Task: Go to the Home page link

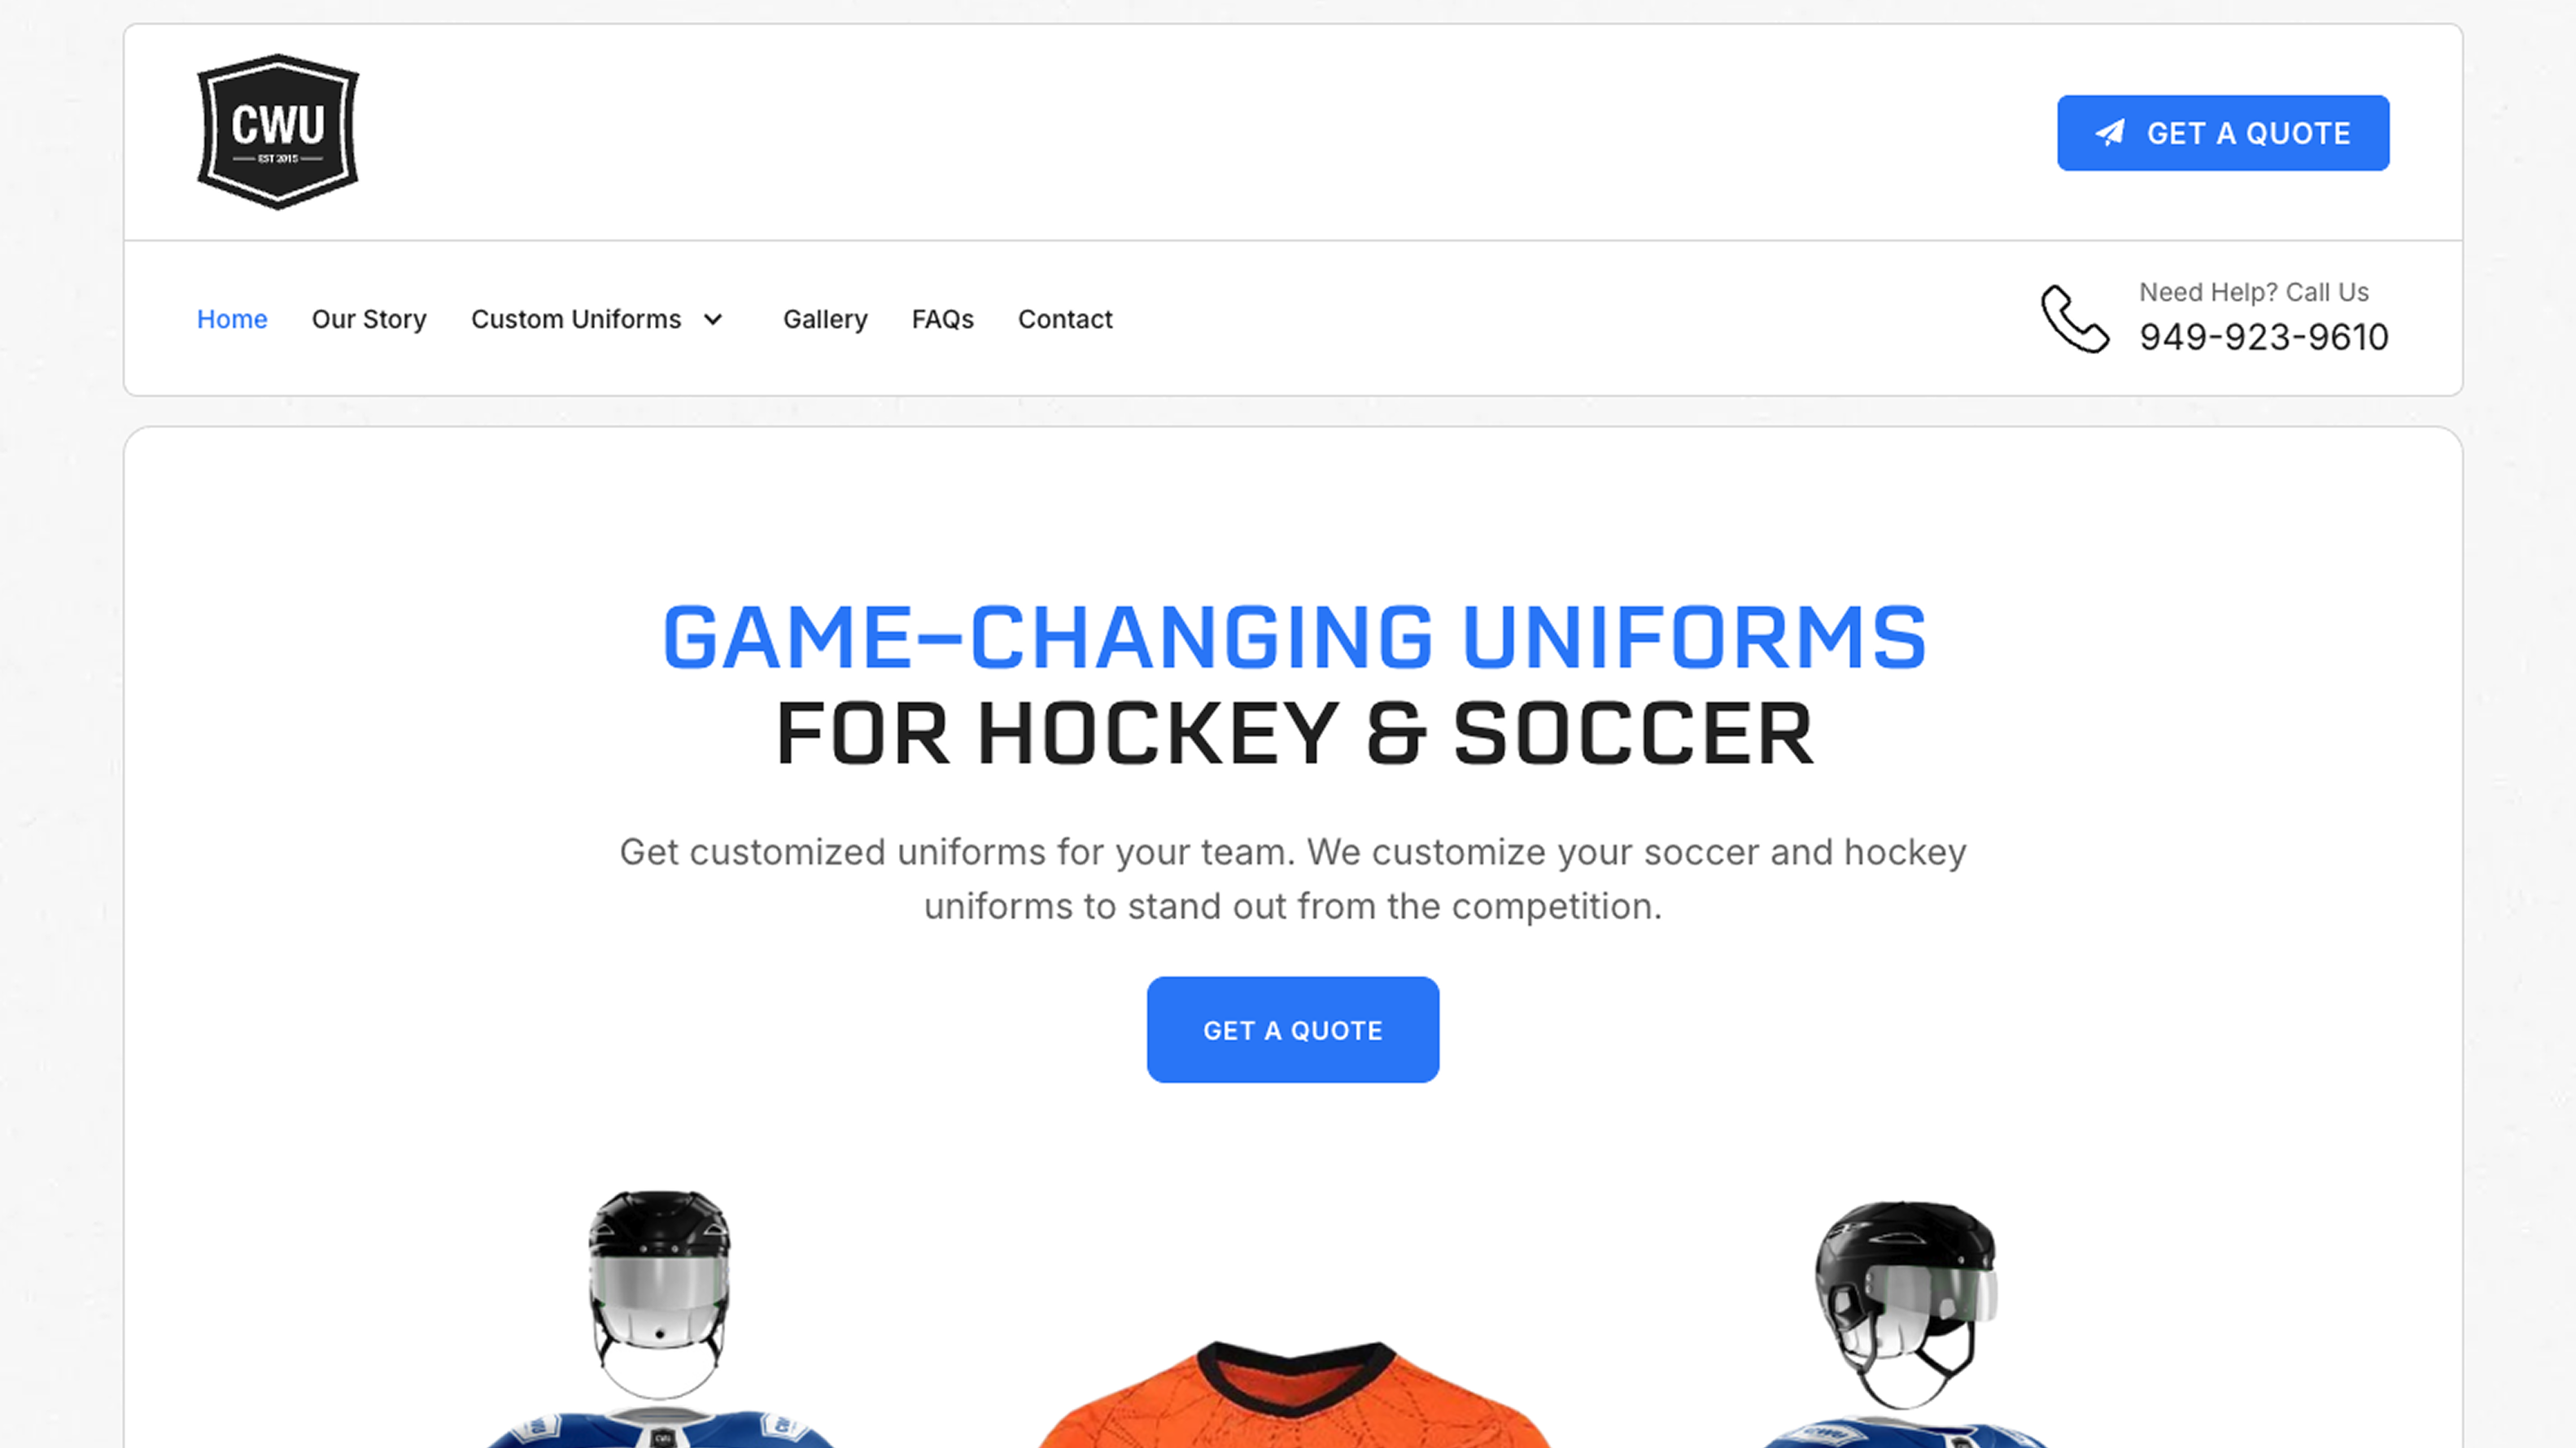Action: (232, 319)
